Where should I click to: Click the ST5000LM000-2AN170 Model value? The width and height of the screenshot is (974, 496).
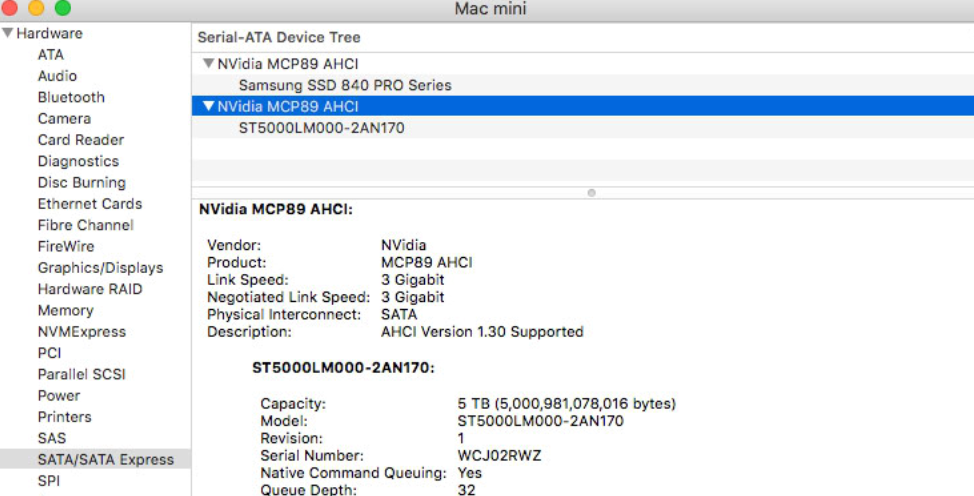pos(540,421)
